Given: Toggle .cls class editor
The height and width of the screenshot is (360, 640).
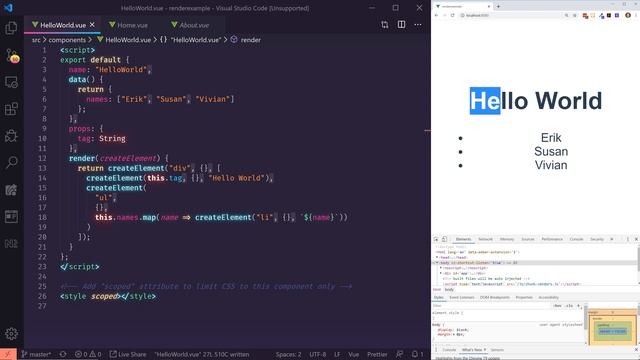Looking at the screenshot, I should (569, 306).
